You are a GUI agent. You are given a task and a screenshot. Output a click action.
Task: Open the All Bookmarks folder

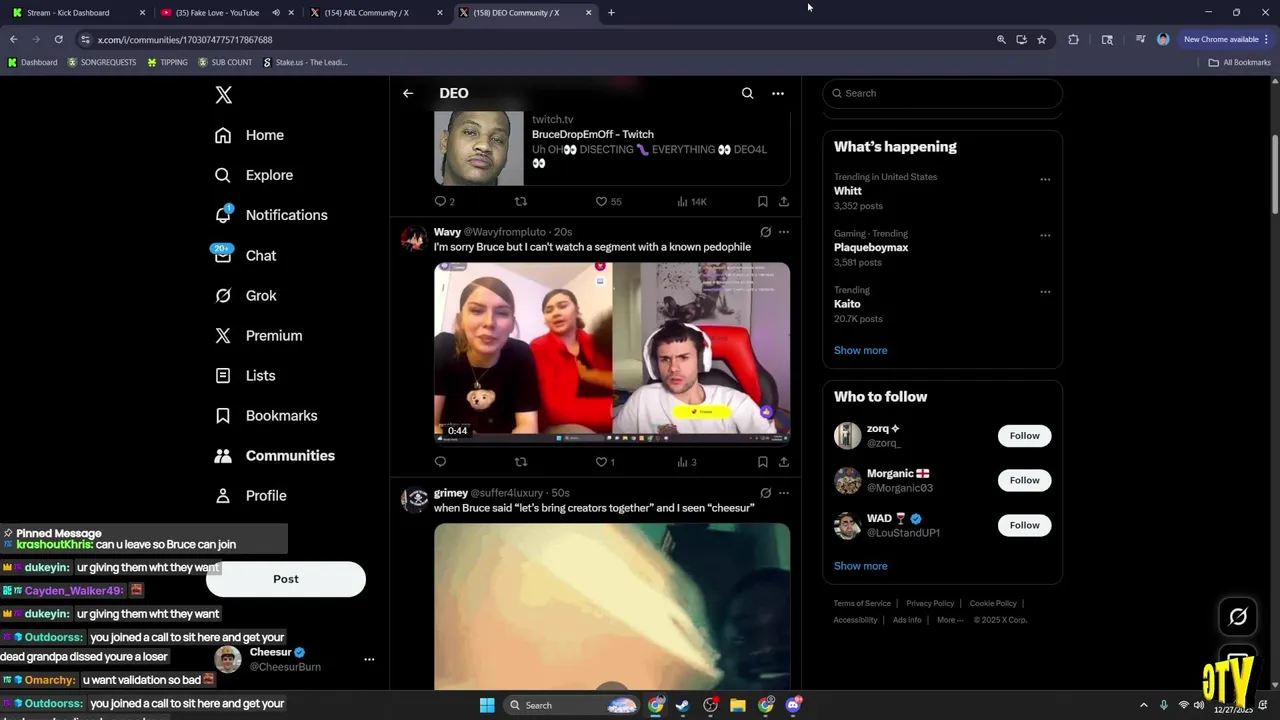click(x=1240, y=62)
